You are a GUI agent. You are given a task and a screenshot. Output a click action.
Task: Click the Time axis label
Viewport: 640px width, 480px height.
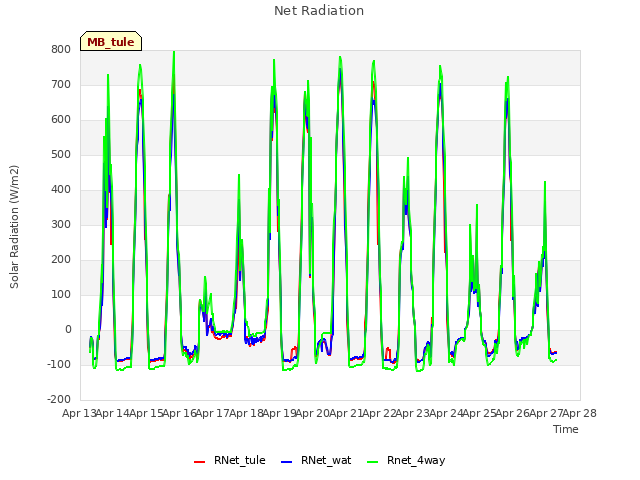click(566, 429)
